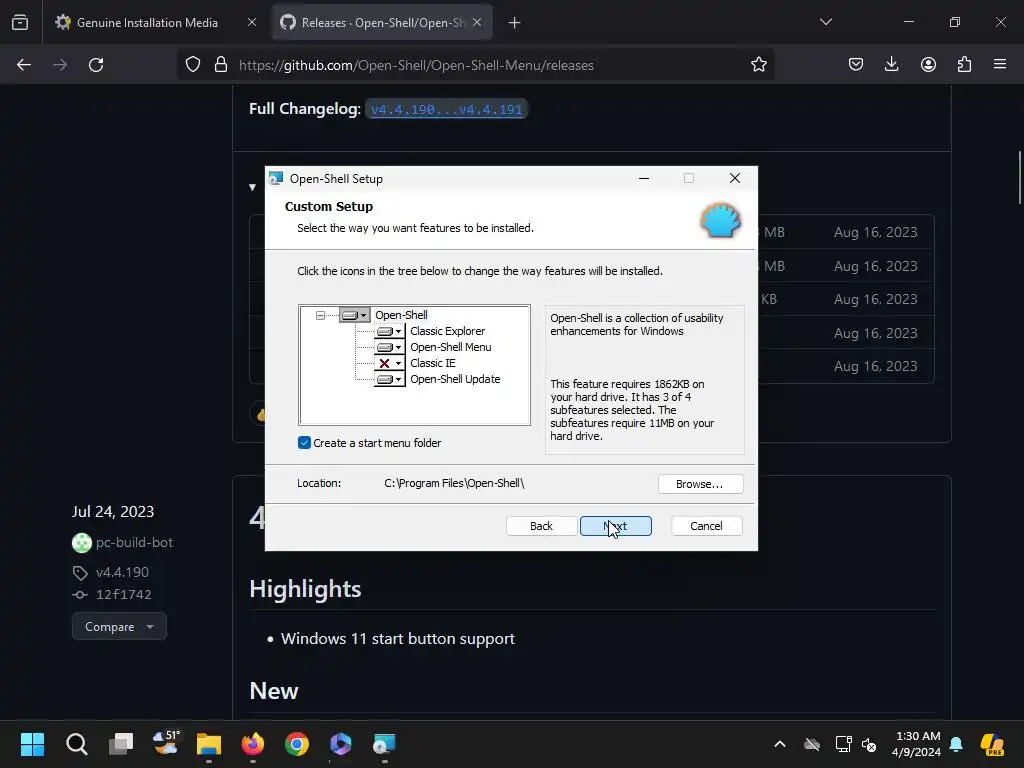Show hidden system tray icons
The image size is (1024, 768).
tap(780, 744)
